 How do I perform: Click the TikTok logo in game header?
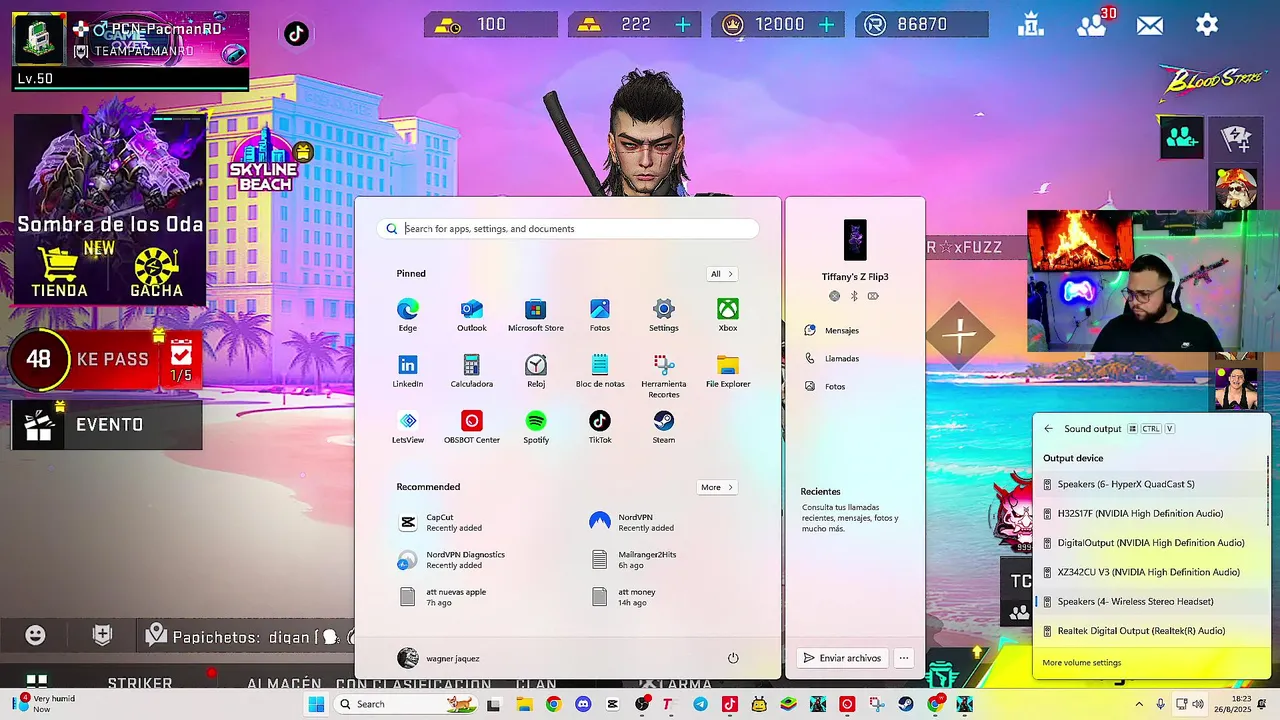pyautogui.click(x=295, y=34)
